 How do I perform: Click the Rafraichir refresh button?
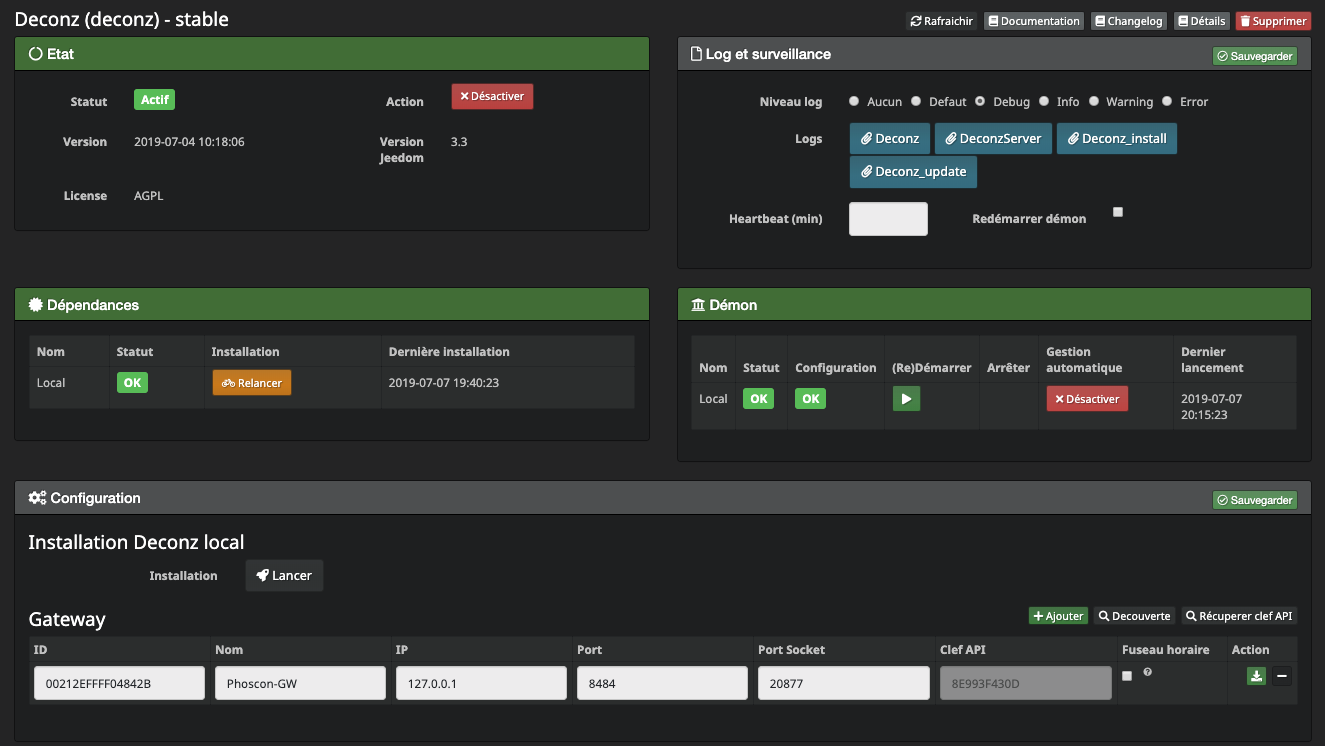click(x=942, y=21)
